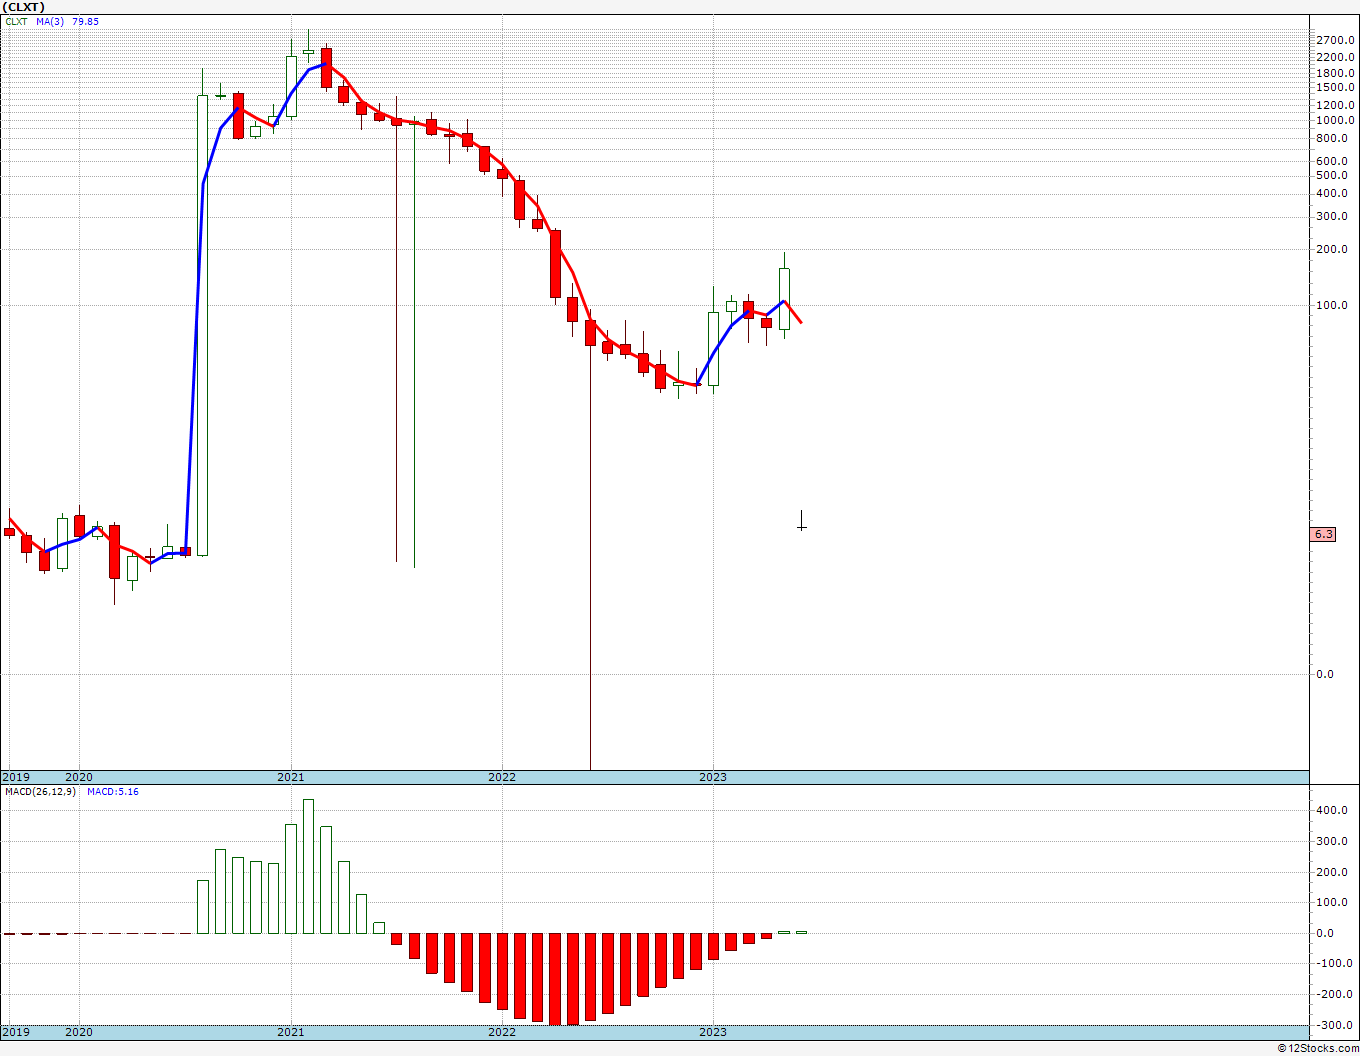The width and height of the screenshot is (1360, 1056).
Task: Select the 2200.0 price axis label
Action: pos(1336,57)
